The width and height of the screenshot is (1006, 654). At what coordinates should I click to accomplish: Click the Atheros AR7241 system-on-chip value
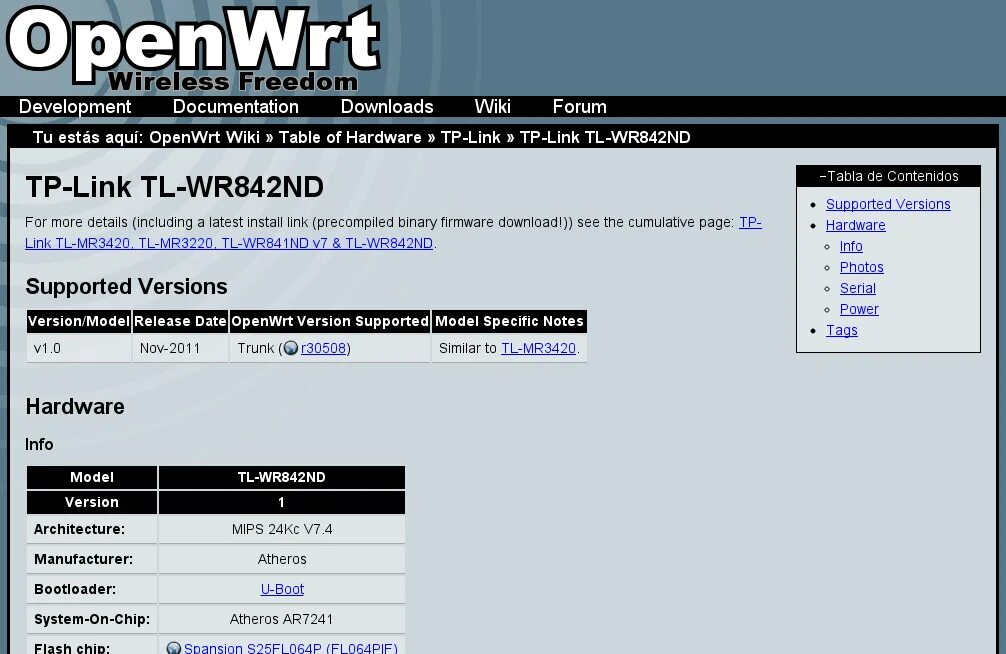tap(282, 619)
